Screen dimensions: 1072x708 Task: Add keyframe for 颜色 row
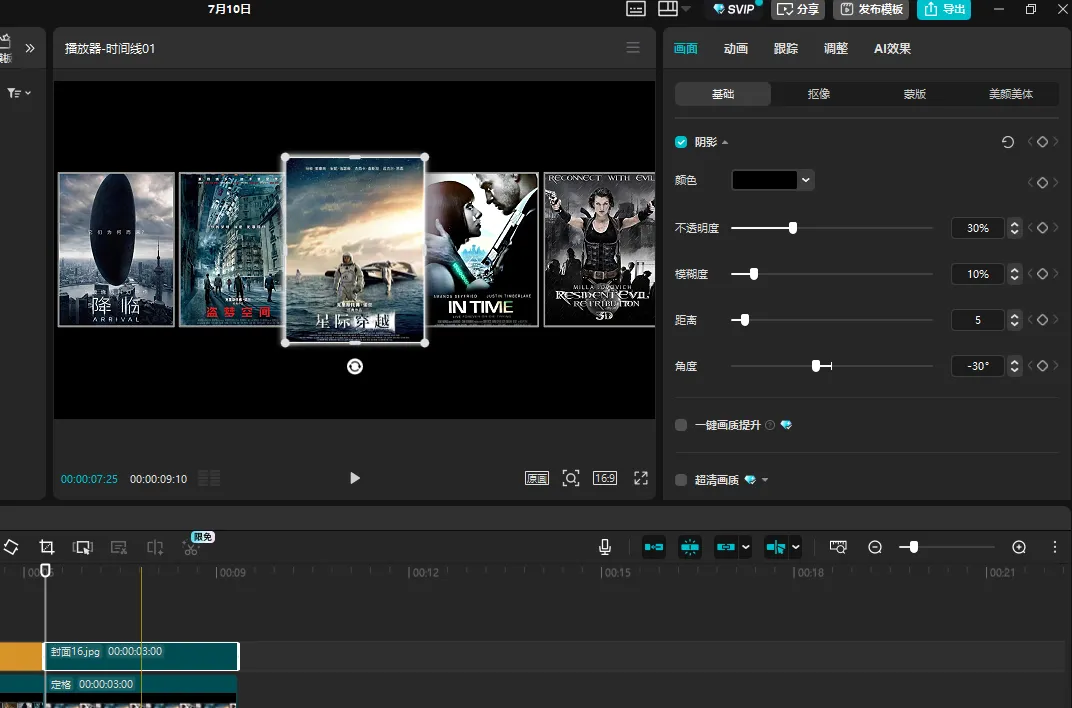[x=1042, y=183]
